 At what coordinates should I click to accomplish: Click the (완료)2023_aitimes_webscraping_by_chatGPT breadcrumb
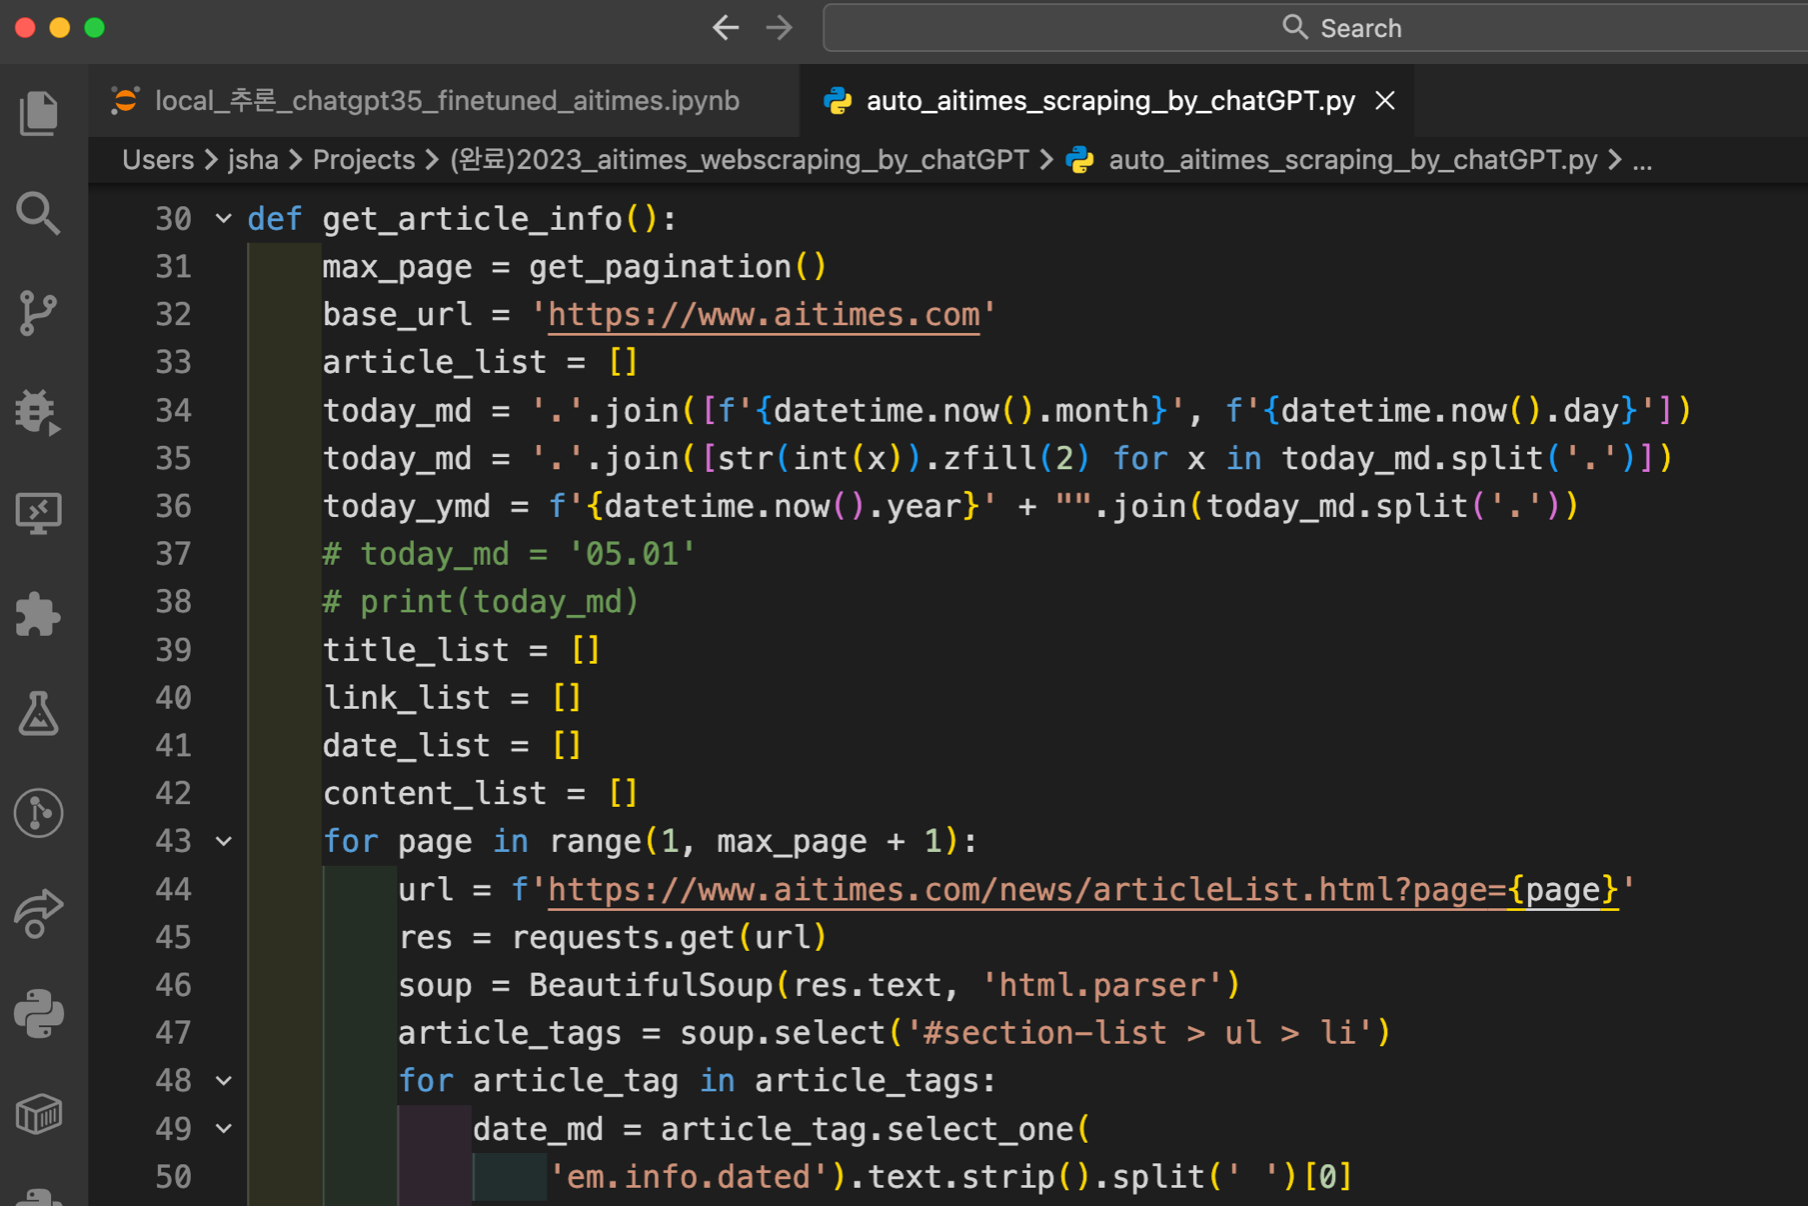pos(739,160)
